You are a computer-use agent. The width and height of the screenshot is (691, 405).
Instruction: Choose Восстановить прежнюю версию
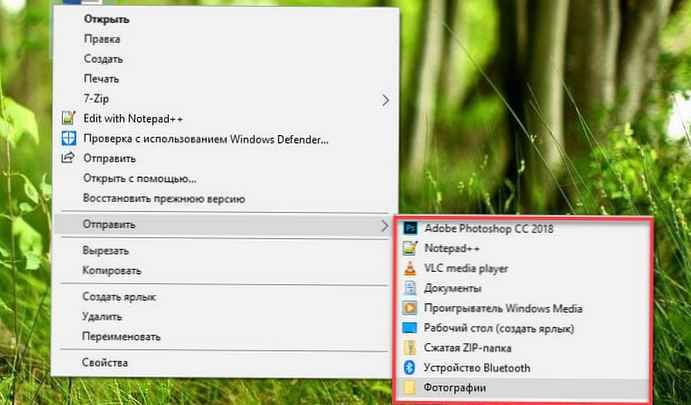(164, 199)
